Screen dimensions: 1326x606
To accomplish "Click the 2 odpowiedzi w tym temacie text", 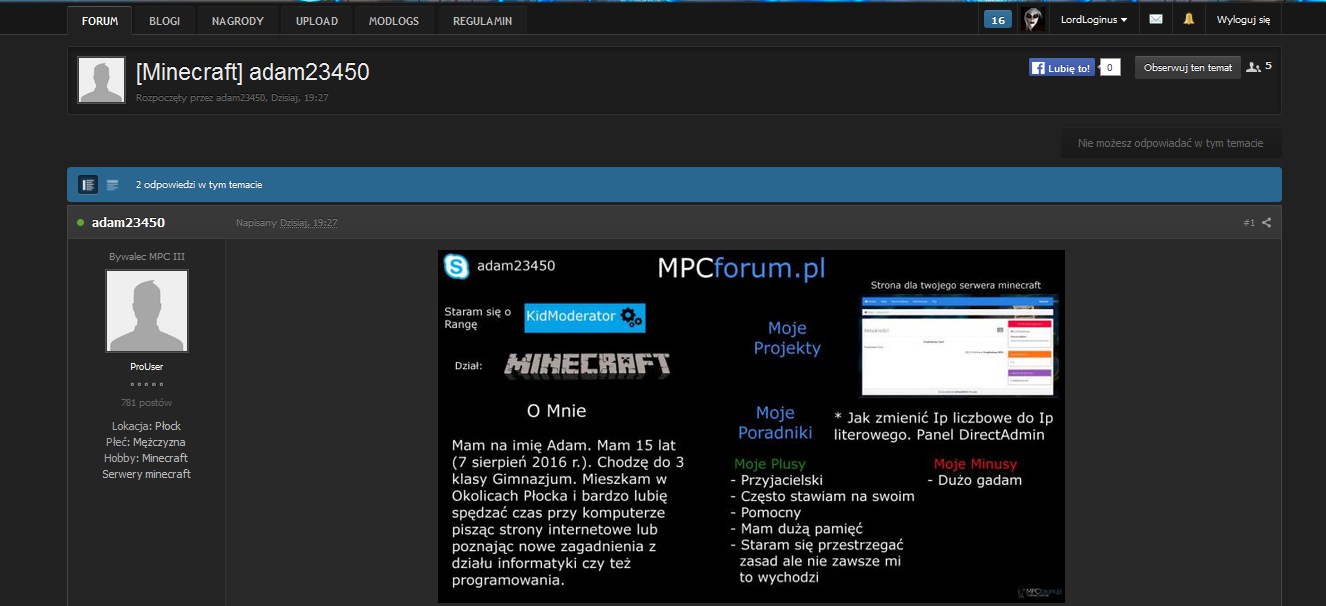I will tap(199, 185).
